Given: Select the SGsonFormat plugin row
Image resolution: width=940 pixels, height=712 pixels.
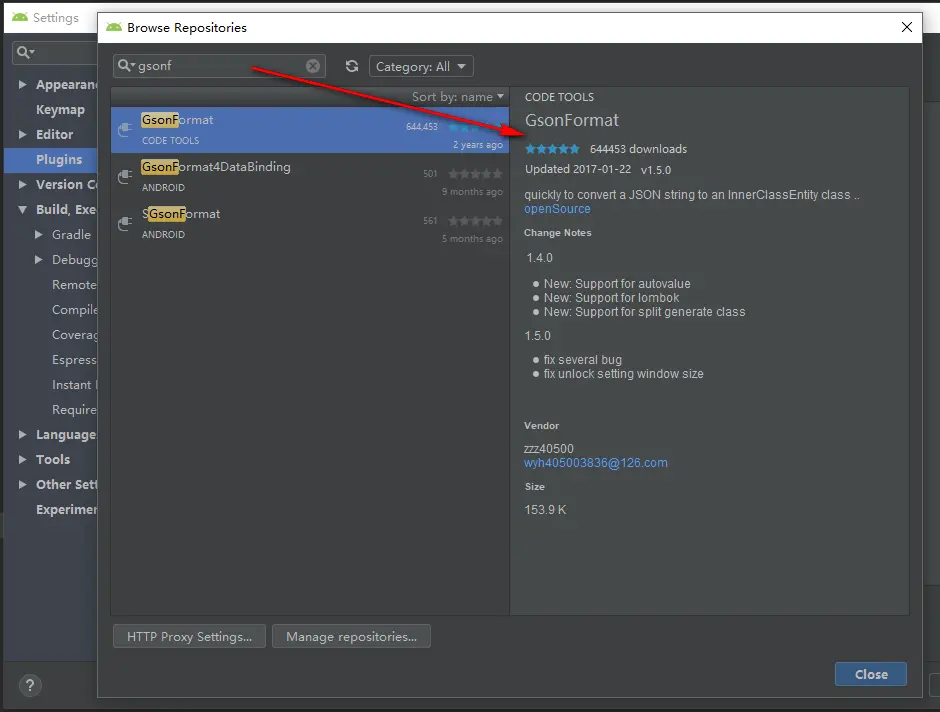Looking at the screenshot, I should [x=310, y=224].
